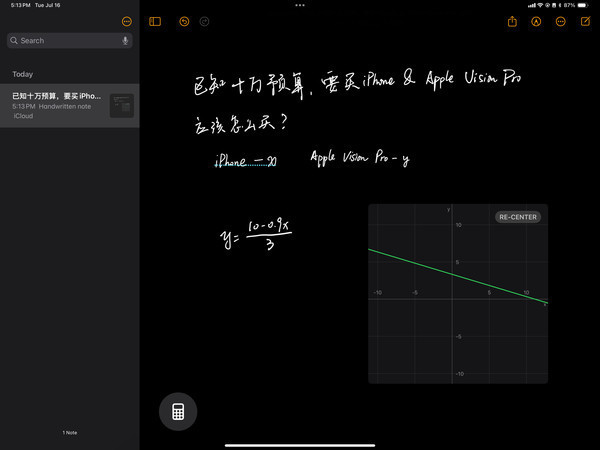600x450 pixels.
Task: Open the share sheet icon
Action: [512, 21]
